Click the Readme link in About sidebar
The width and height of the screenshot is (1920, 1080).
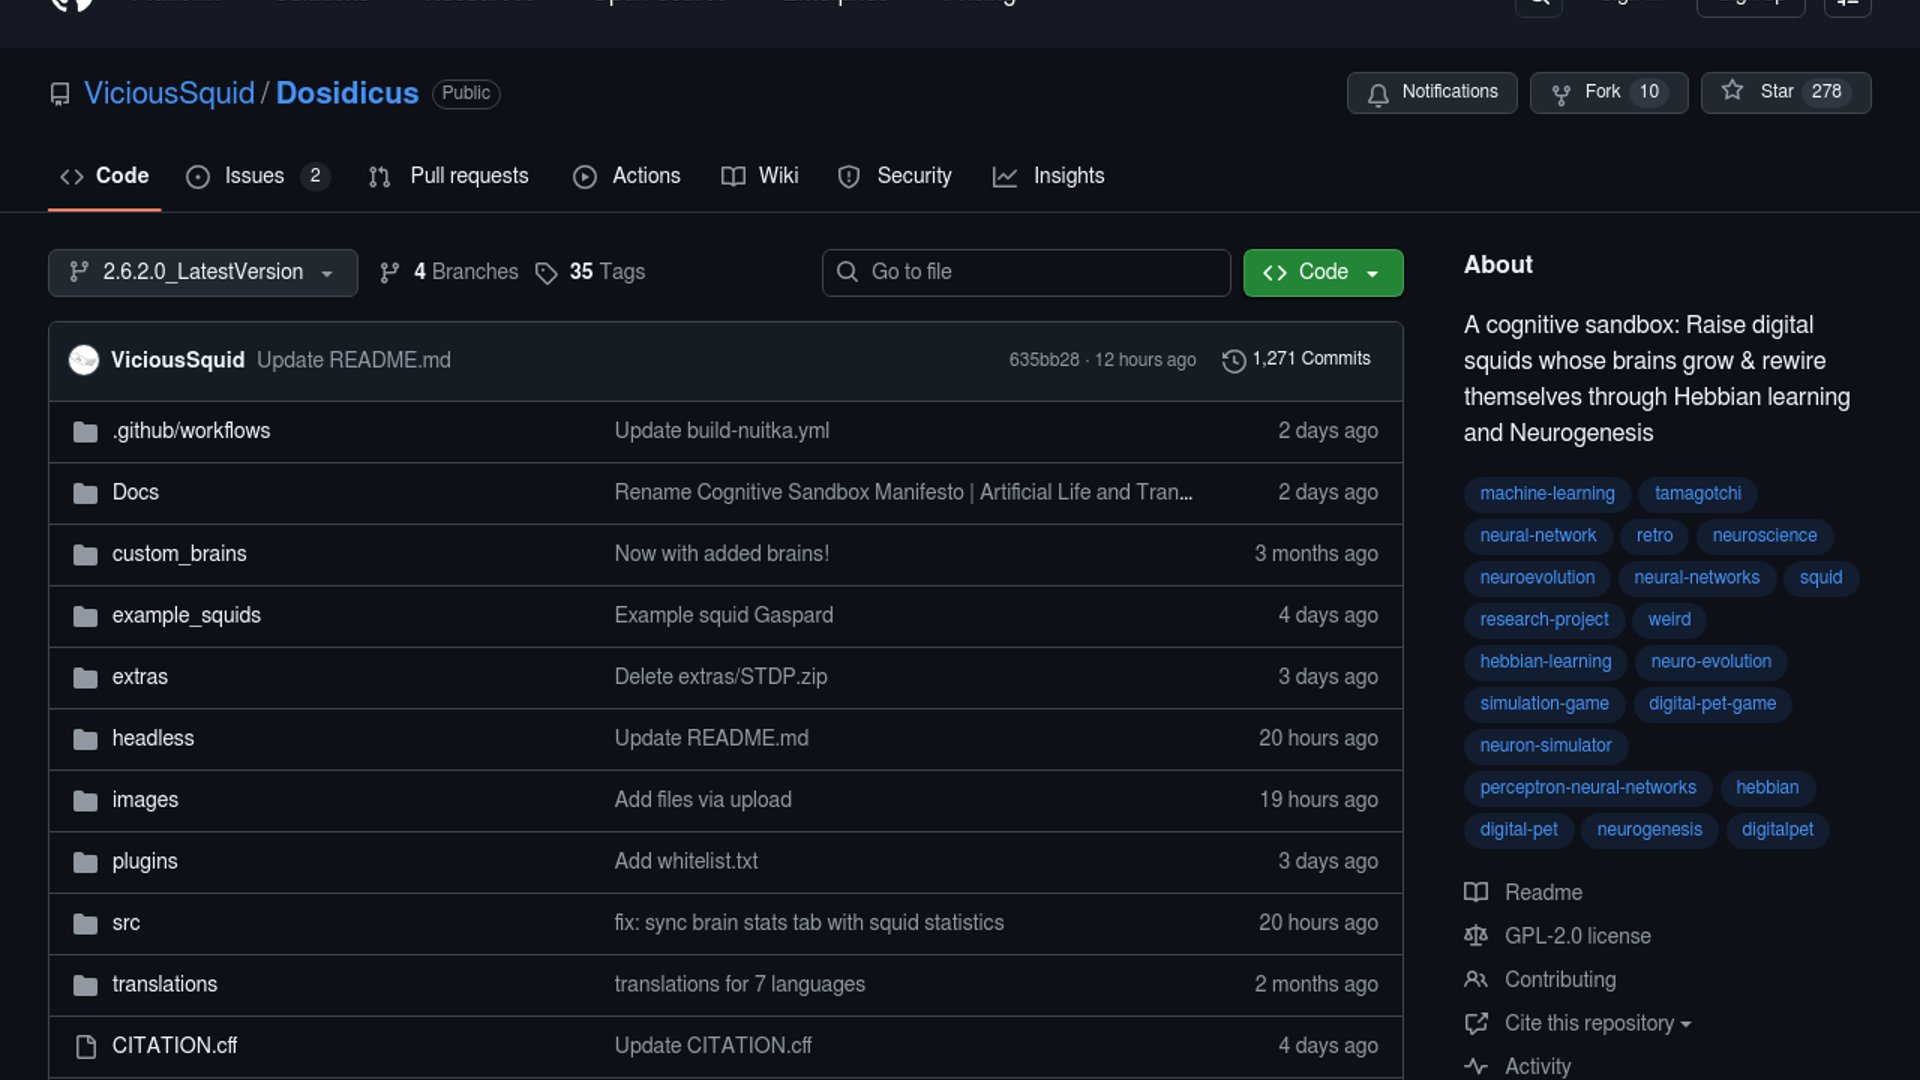[x=1543, y=892]
